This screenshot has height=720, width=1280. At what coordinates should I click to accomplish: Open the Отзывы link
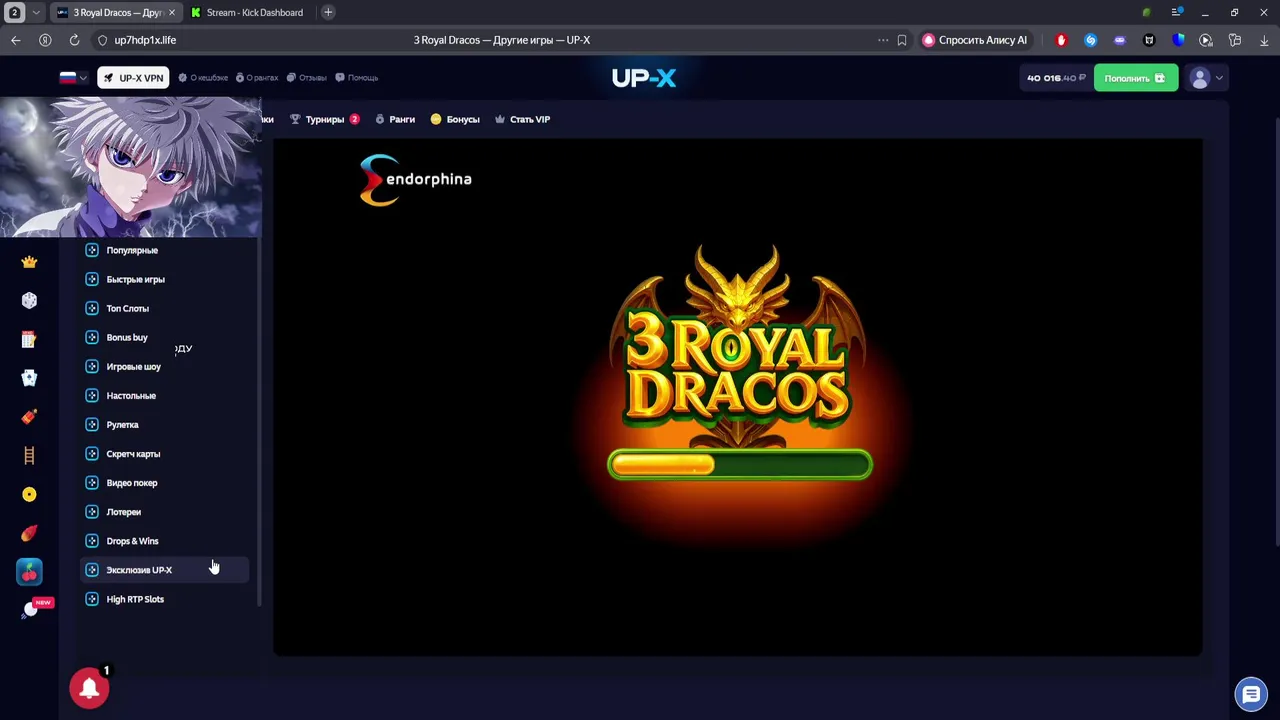(x=307, y=78)
